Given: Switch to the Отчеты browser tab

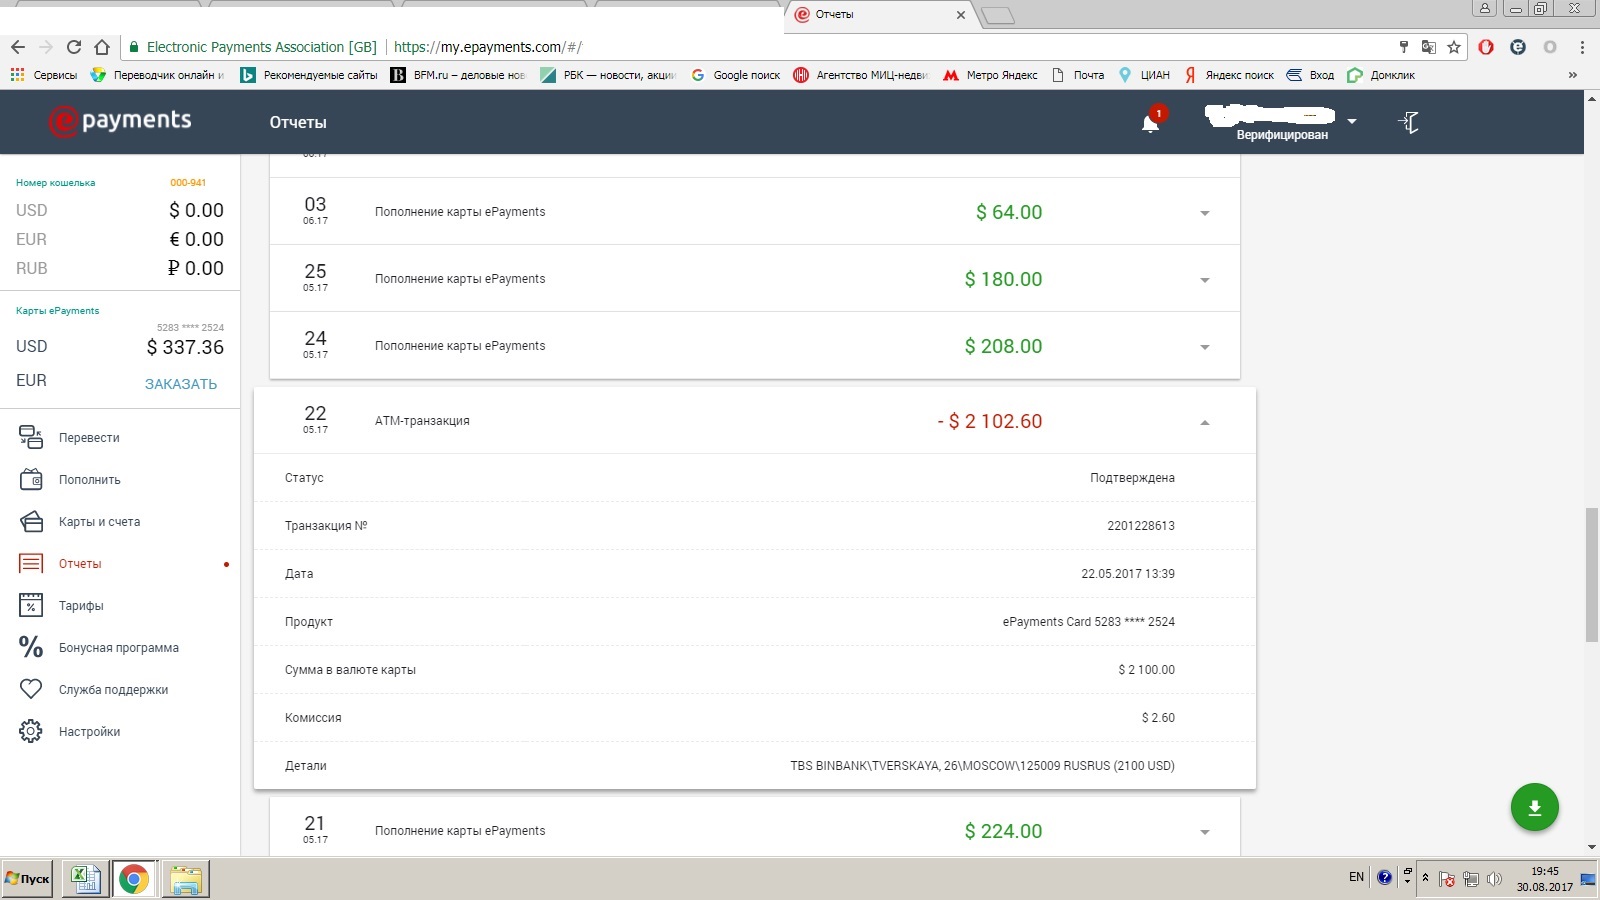Looking at the screenshot, I should click(880, 14).
